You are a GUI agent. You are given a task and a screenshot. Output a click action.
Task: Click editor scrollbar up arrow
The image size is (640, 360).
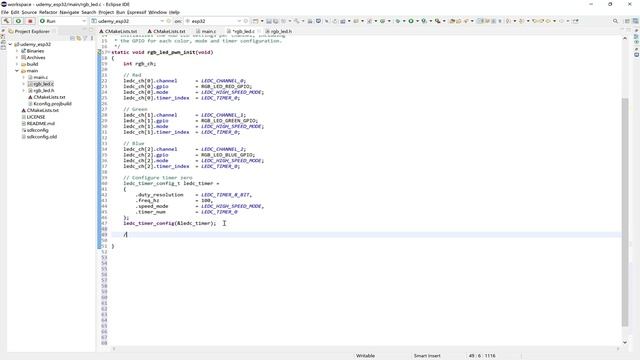625,38
